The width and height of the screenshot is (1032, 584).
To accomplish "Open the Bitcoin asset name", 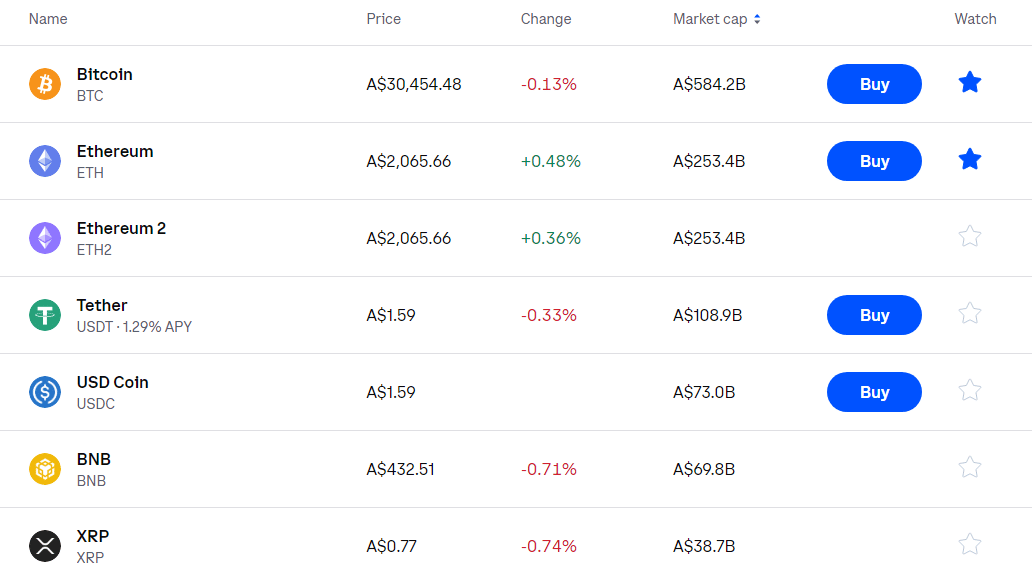I will [x=105, y=74].
